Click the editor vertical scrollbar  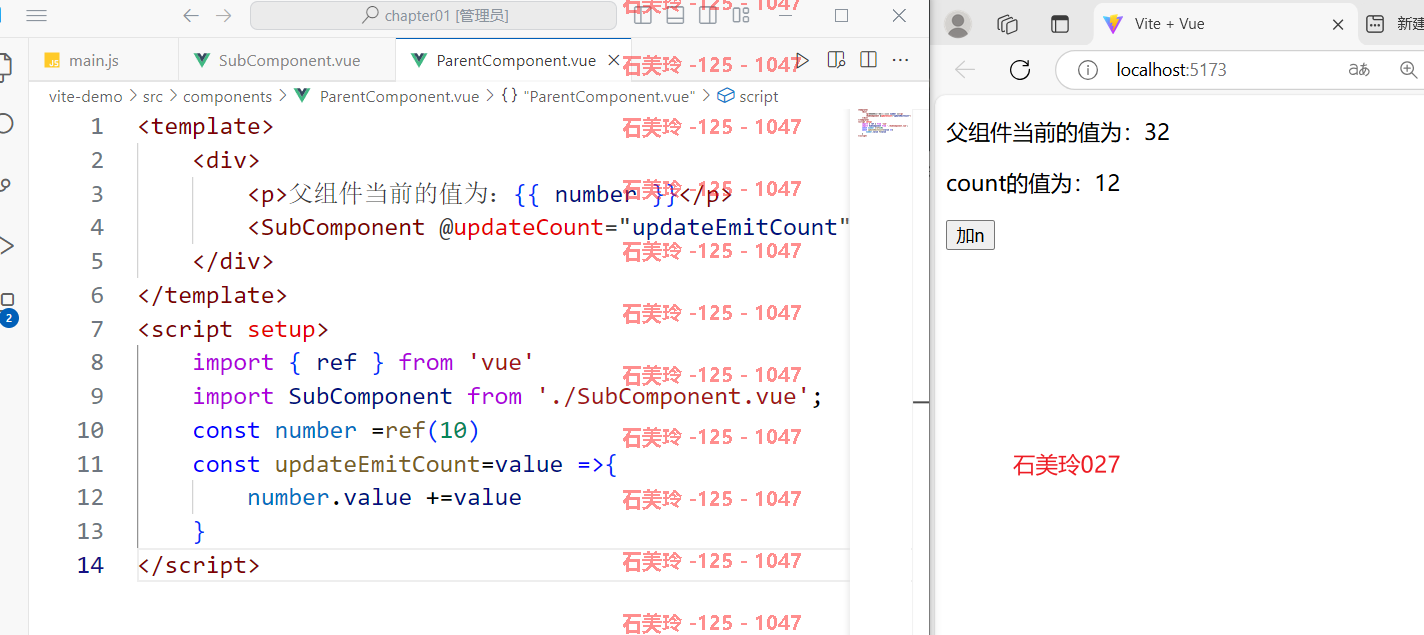(x=921, y=370)
